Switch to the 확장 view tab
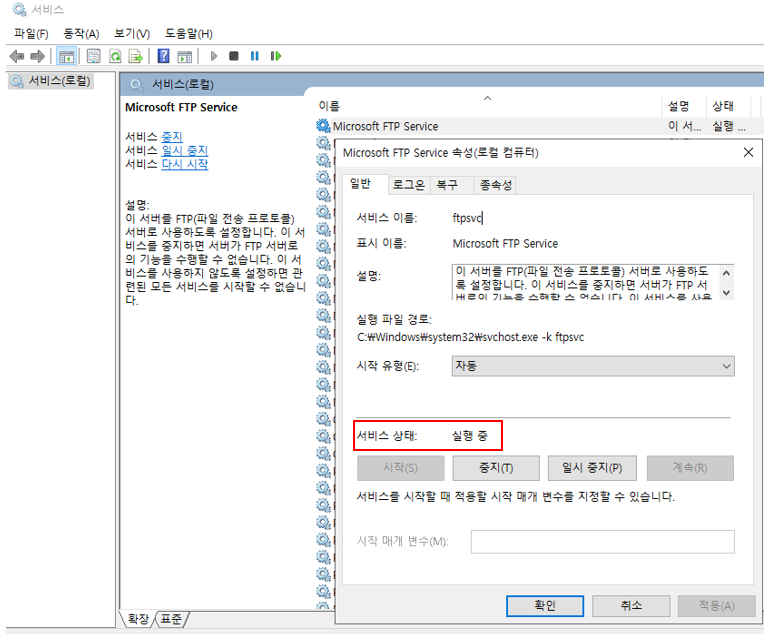Screen dimensions: 775x634 click(x=138, y=619)
